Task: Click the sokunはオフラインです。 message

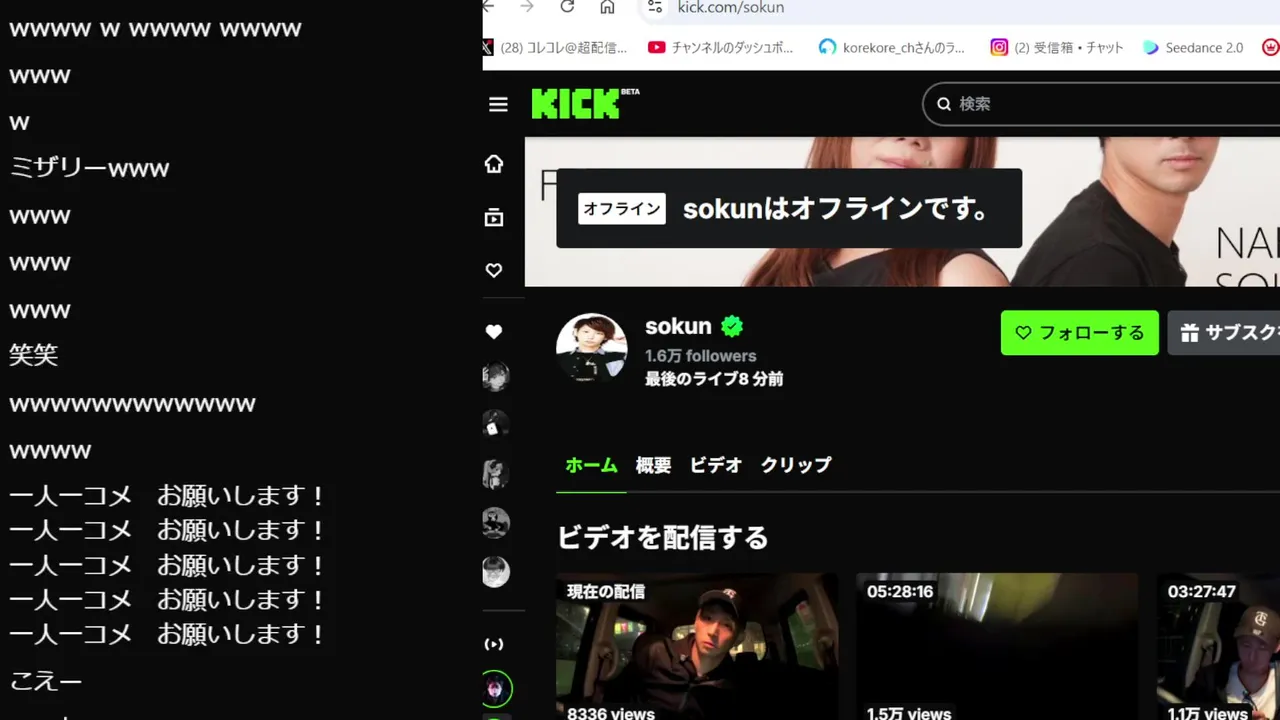Action: 836,208
